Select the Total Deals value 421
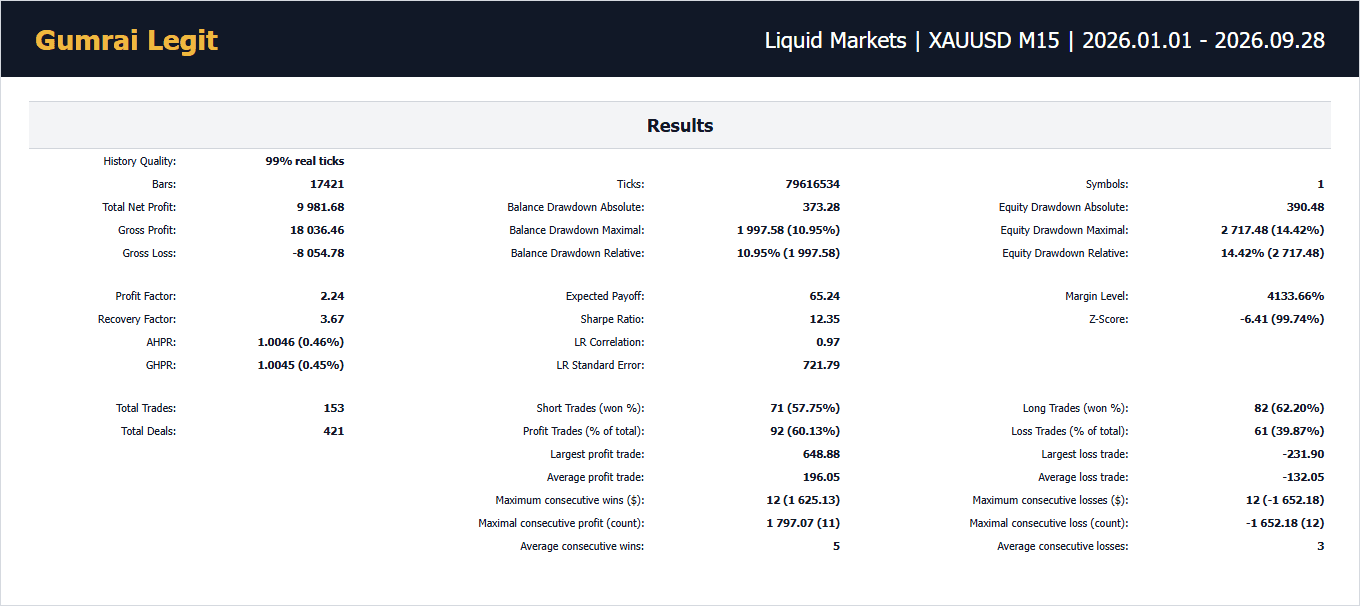This screenshot has width=1360, height=606. point(334,431)
